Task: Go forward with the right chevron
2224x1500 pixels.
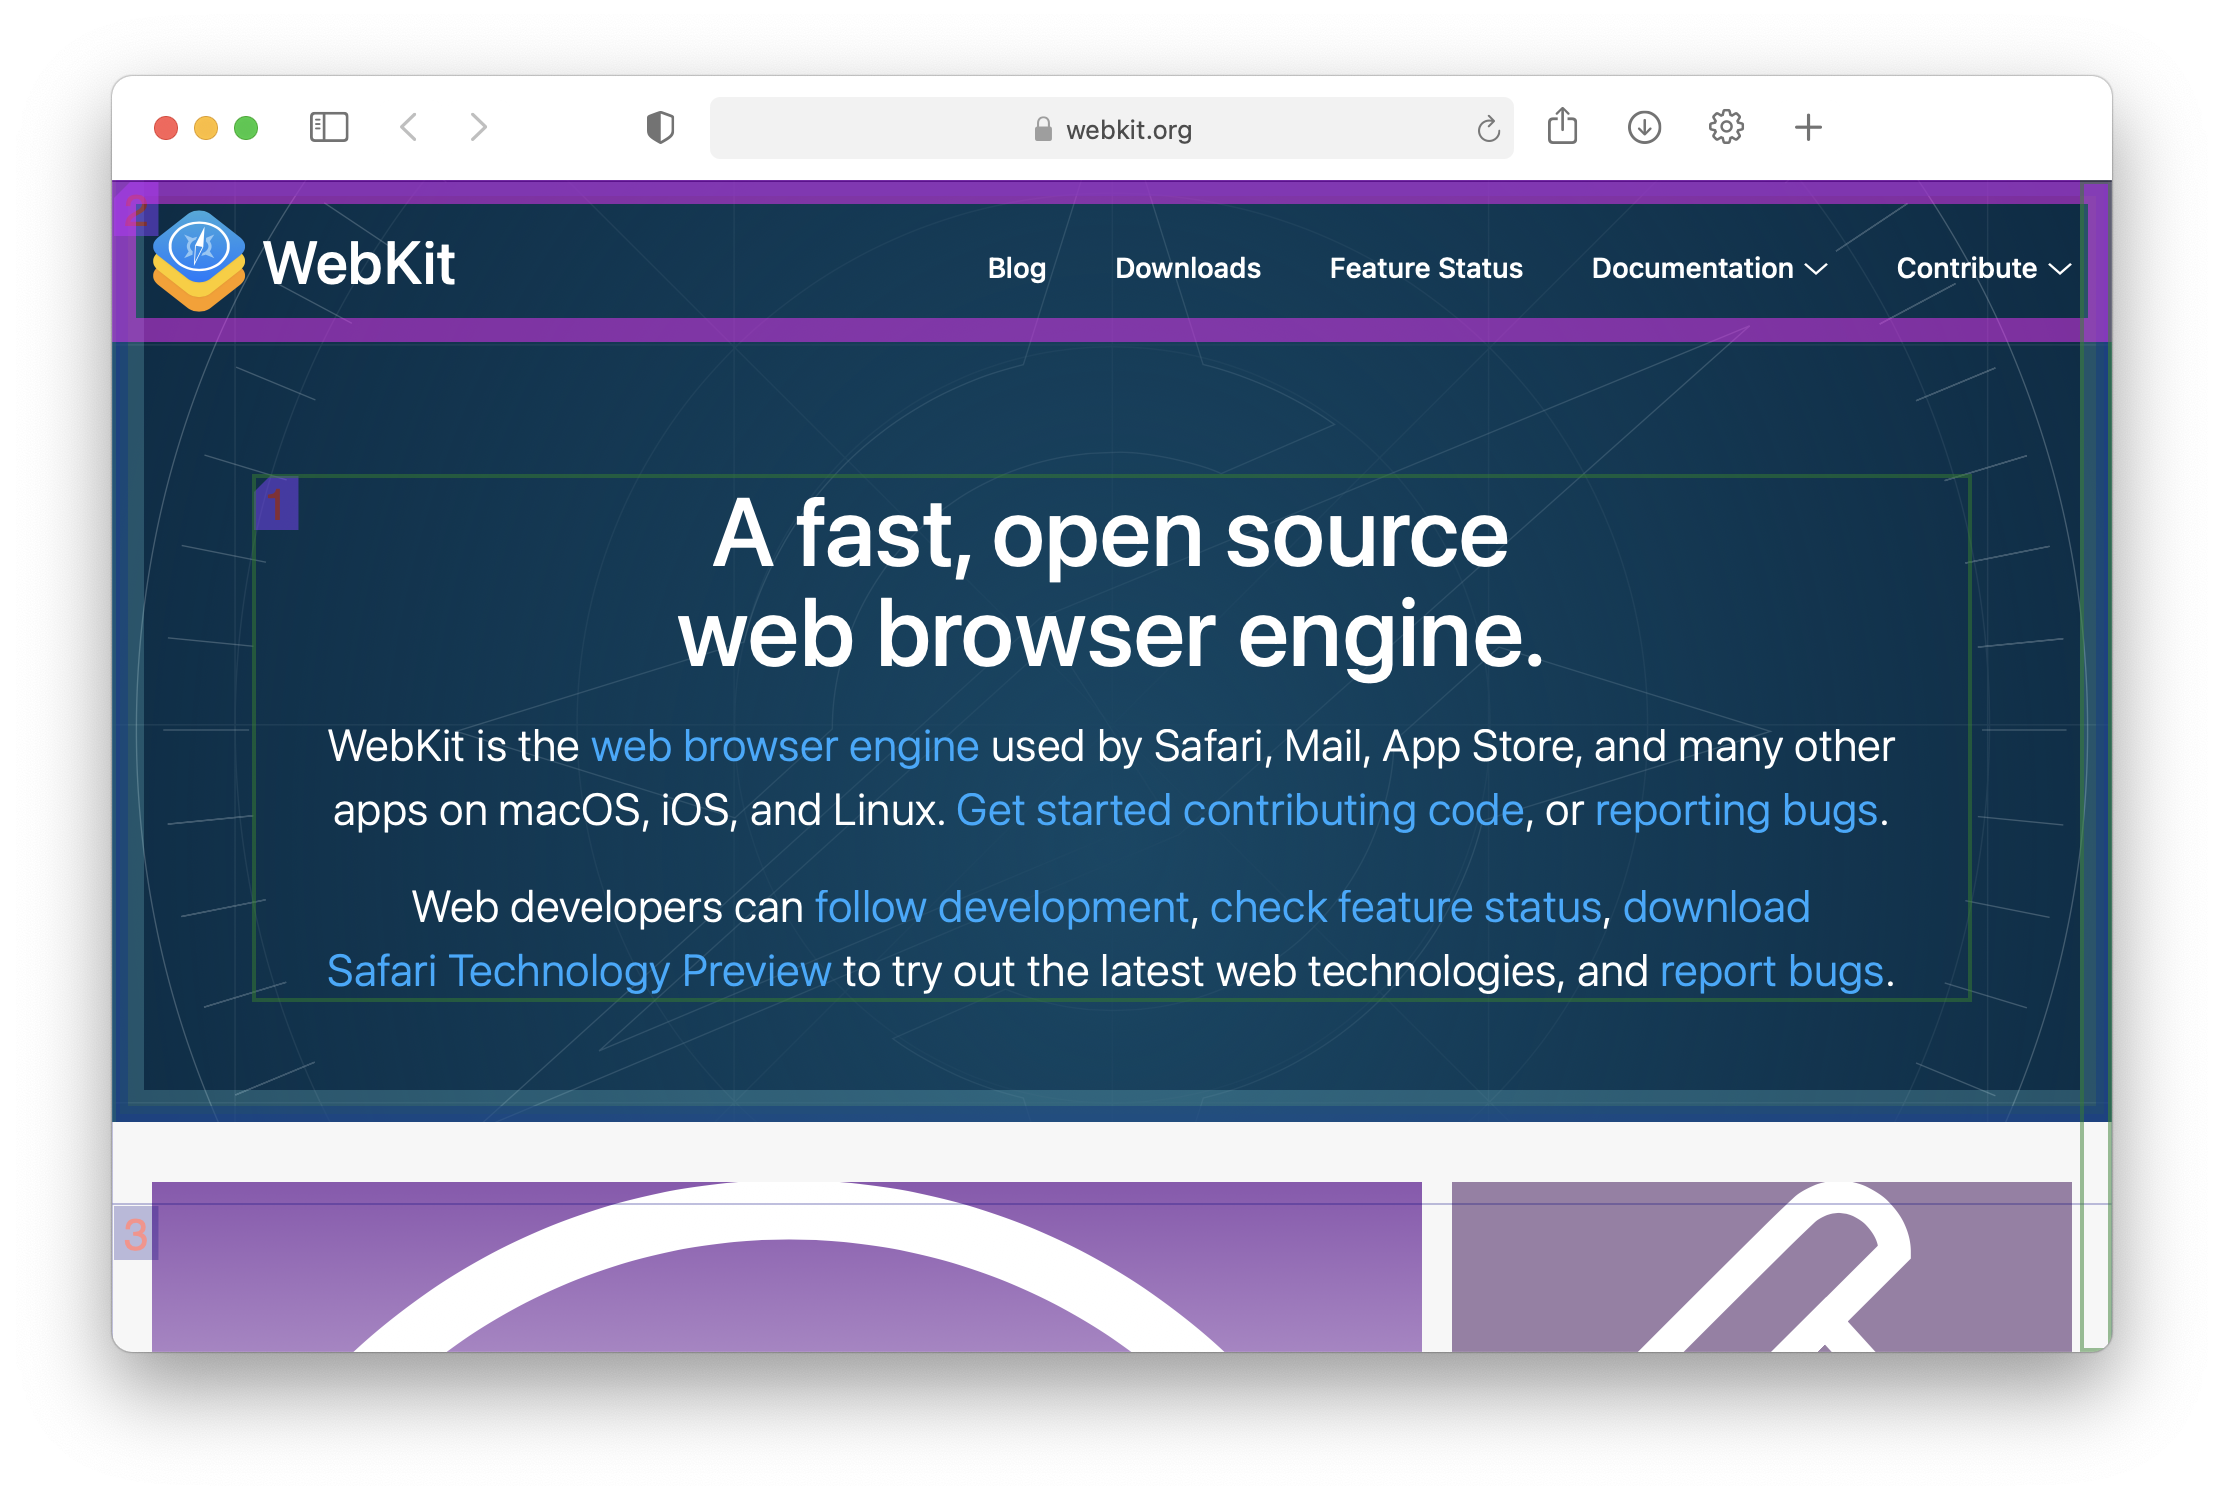Action: tap(479, 127)
